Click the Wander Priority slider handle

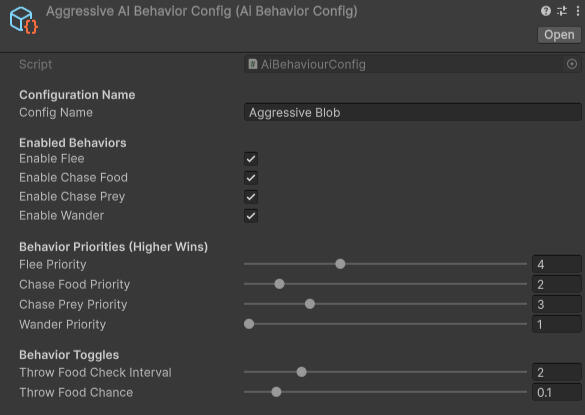coord(249,324)
